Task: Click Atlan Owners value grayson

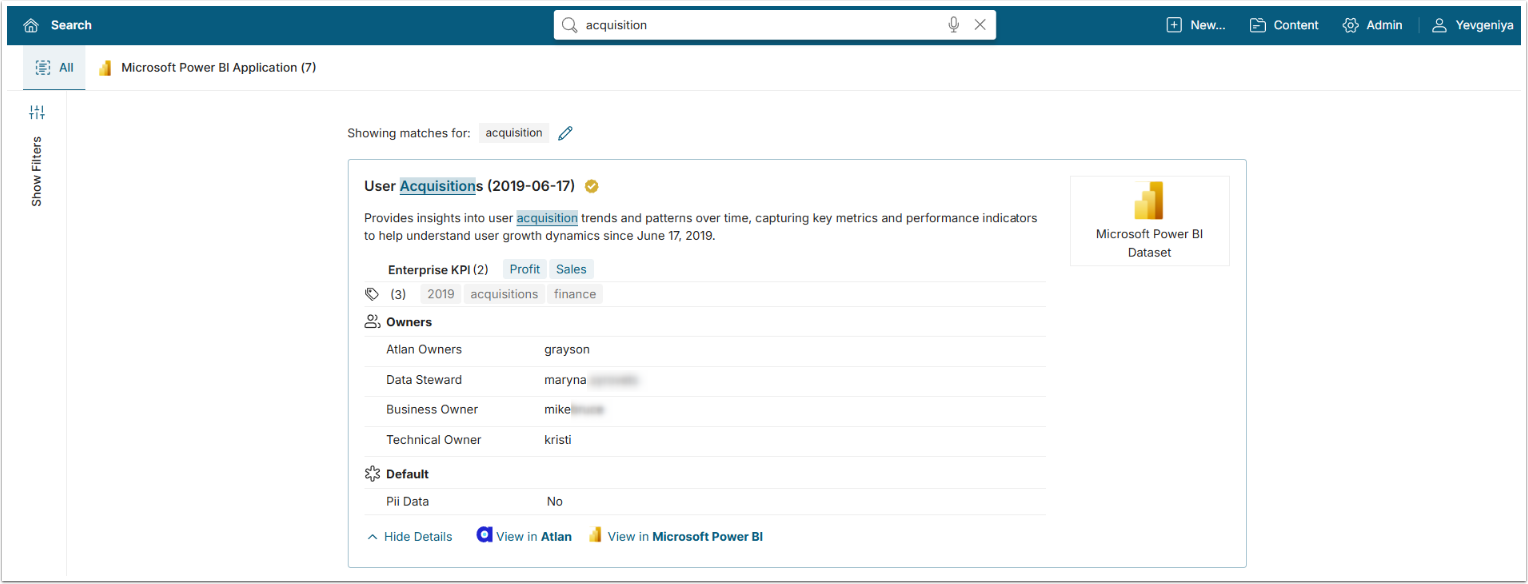Action: pyautogui.click(x=567, y=350)
